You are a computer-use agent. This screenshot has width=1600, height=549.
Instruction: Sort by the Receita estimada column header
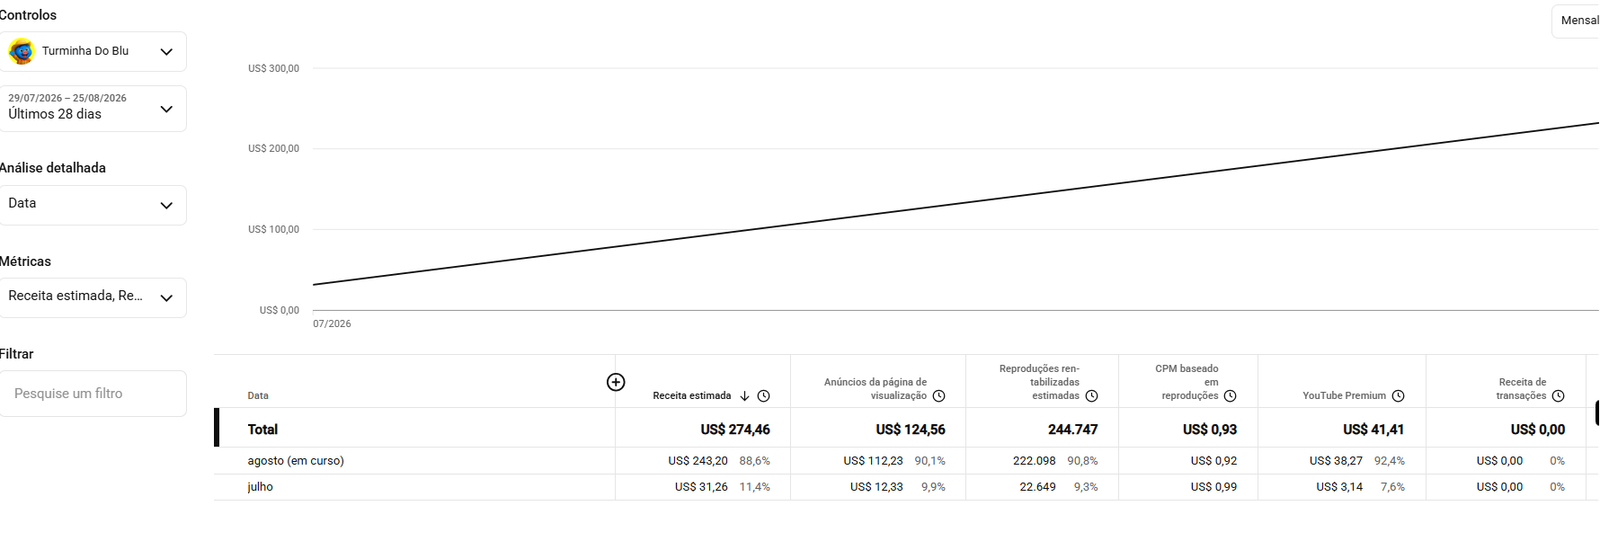(692, 396)
